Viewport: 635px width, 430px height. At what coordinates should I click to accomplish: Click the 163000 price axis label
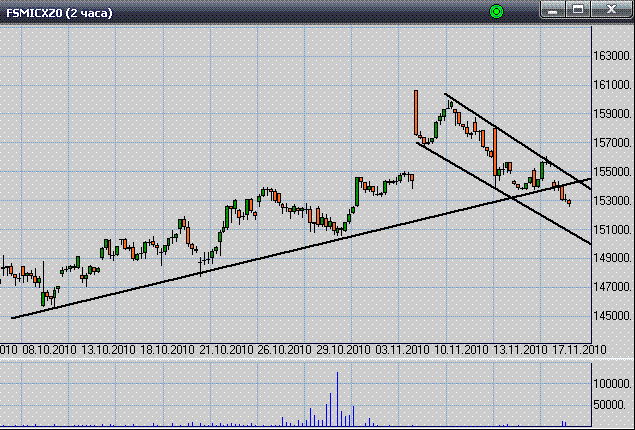pyautogui.click(x=612, y=56)
